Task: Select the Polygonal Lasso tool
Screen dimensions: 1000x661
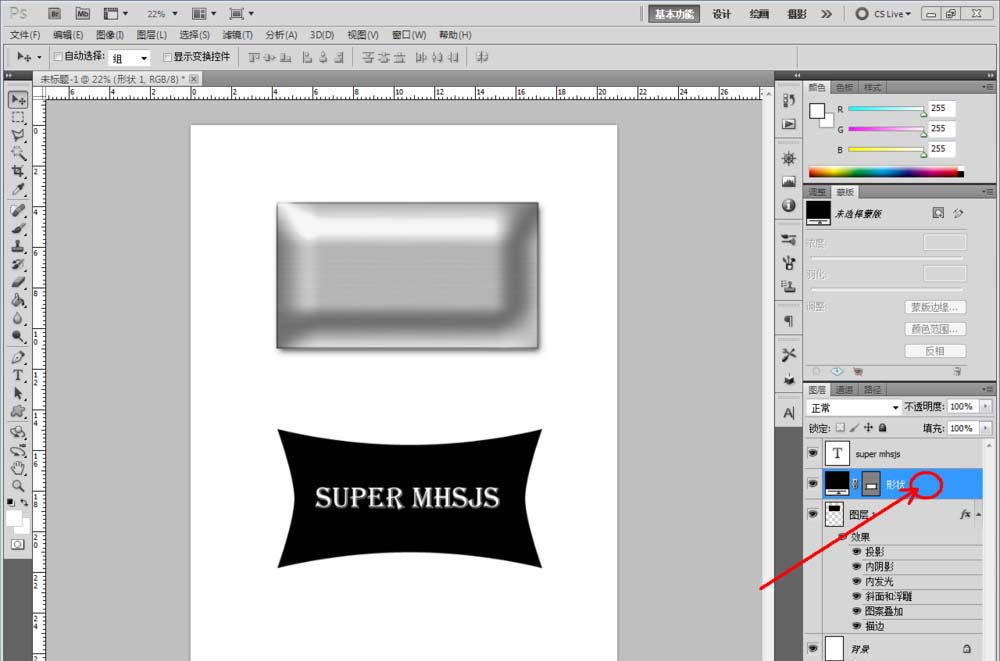Action: [18, 135]
